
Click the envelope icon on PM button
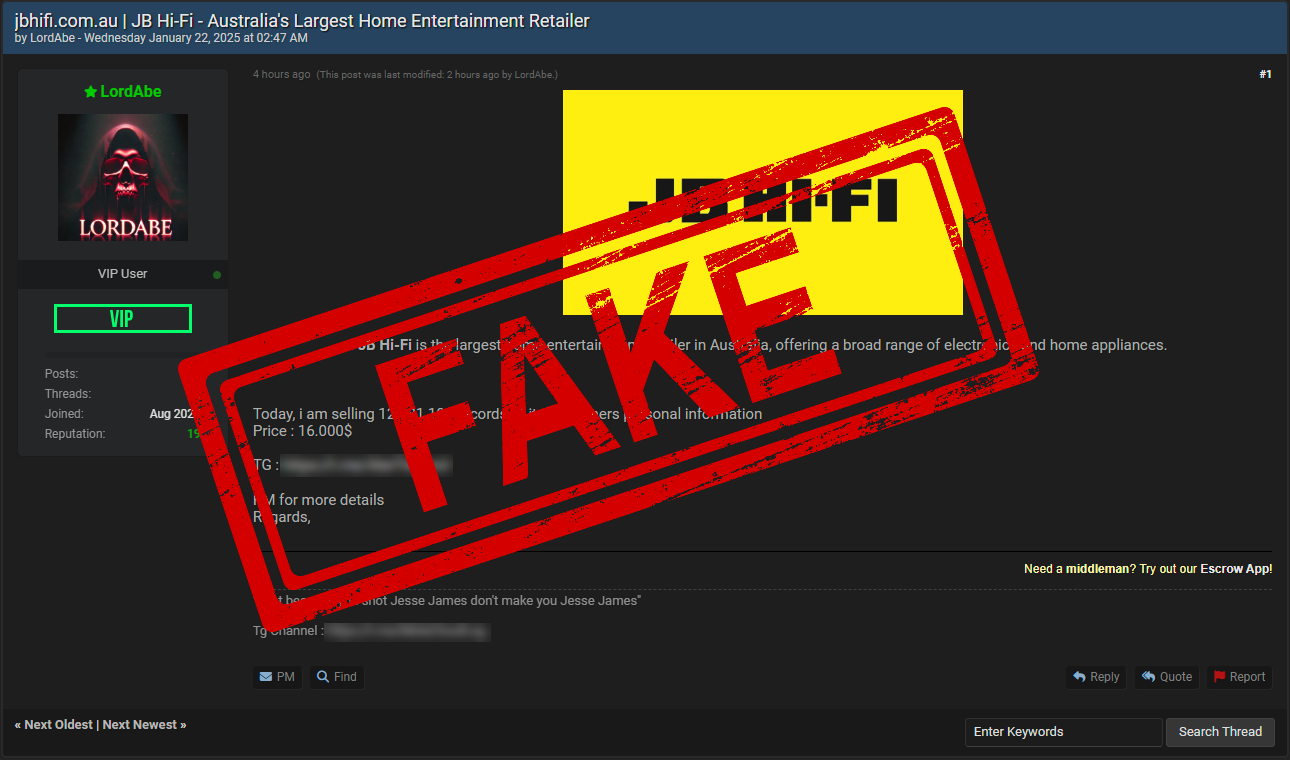[x=265, y=677]
